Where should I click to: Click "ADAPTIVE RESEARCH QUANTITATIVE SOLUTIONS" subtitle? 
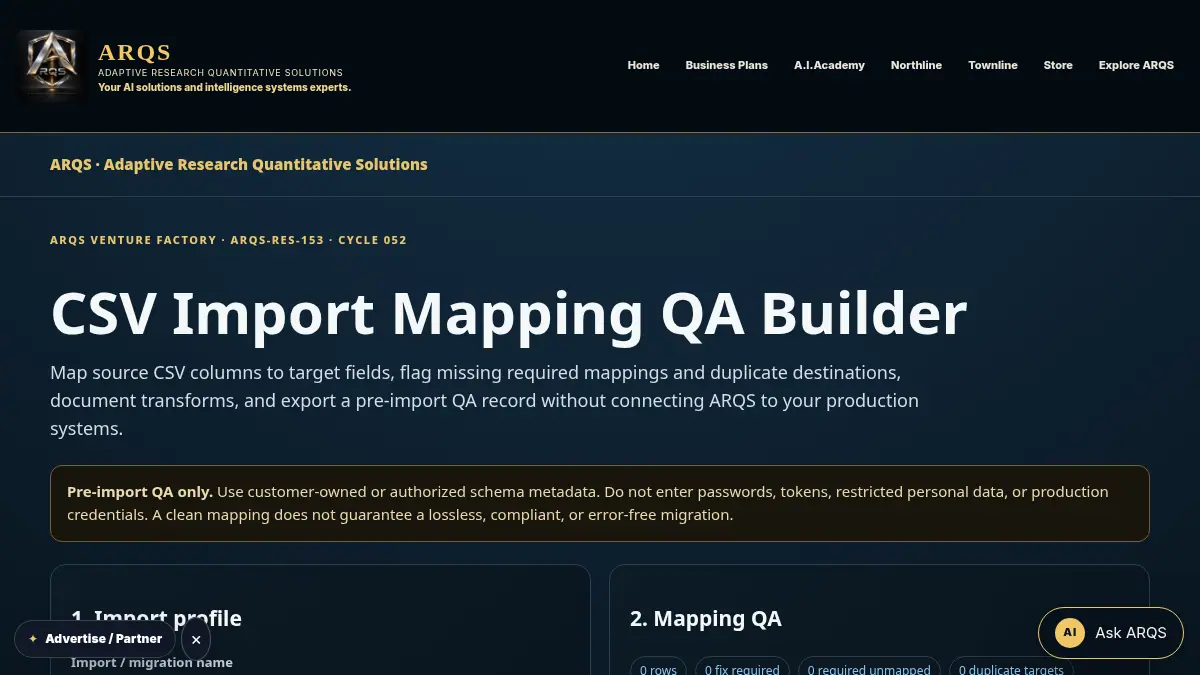click(x=220, y=73)
